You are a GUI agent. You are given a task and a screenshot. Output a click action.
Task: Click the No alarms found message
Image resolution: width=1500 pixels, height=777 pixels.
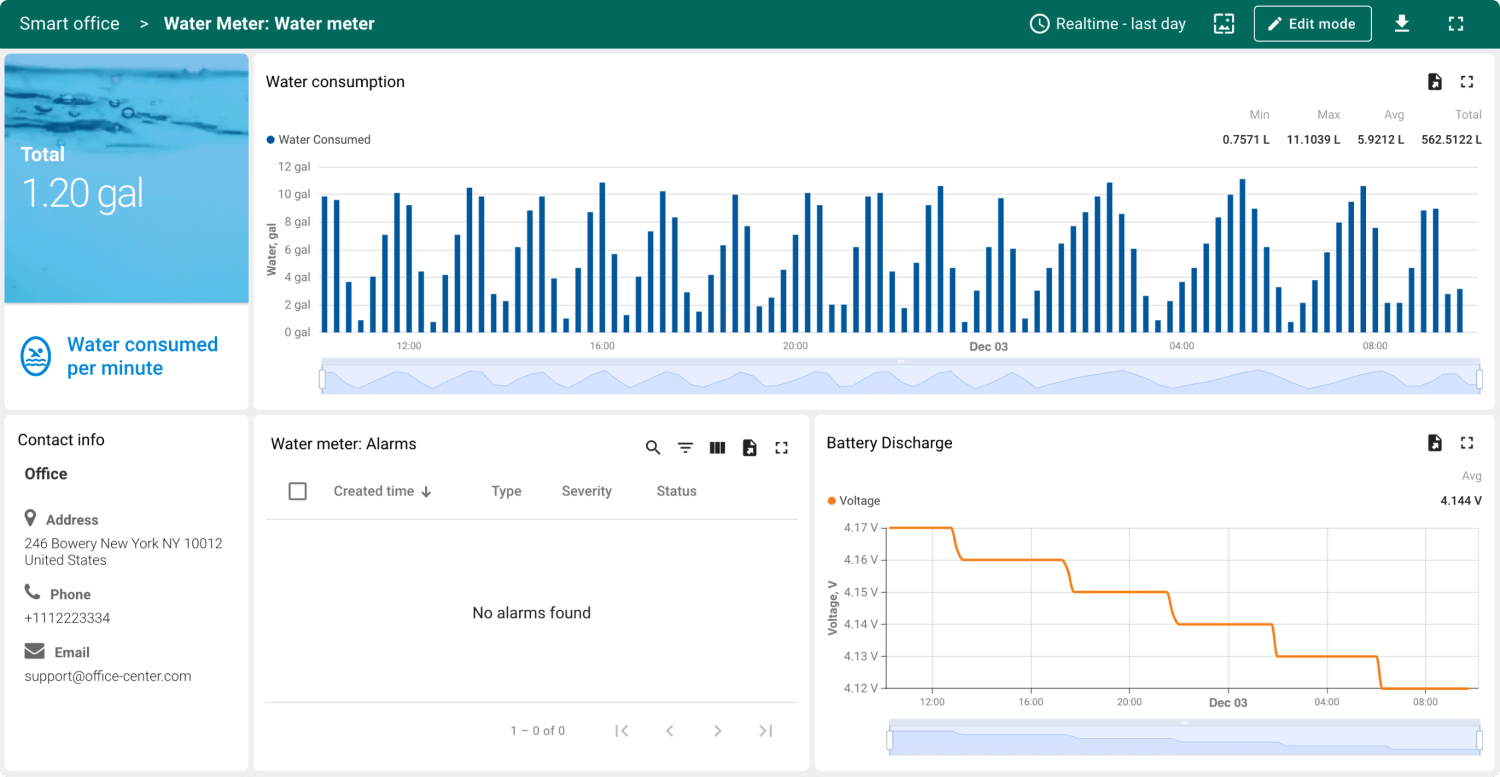click(x=531, y=613)
